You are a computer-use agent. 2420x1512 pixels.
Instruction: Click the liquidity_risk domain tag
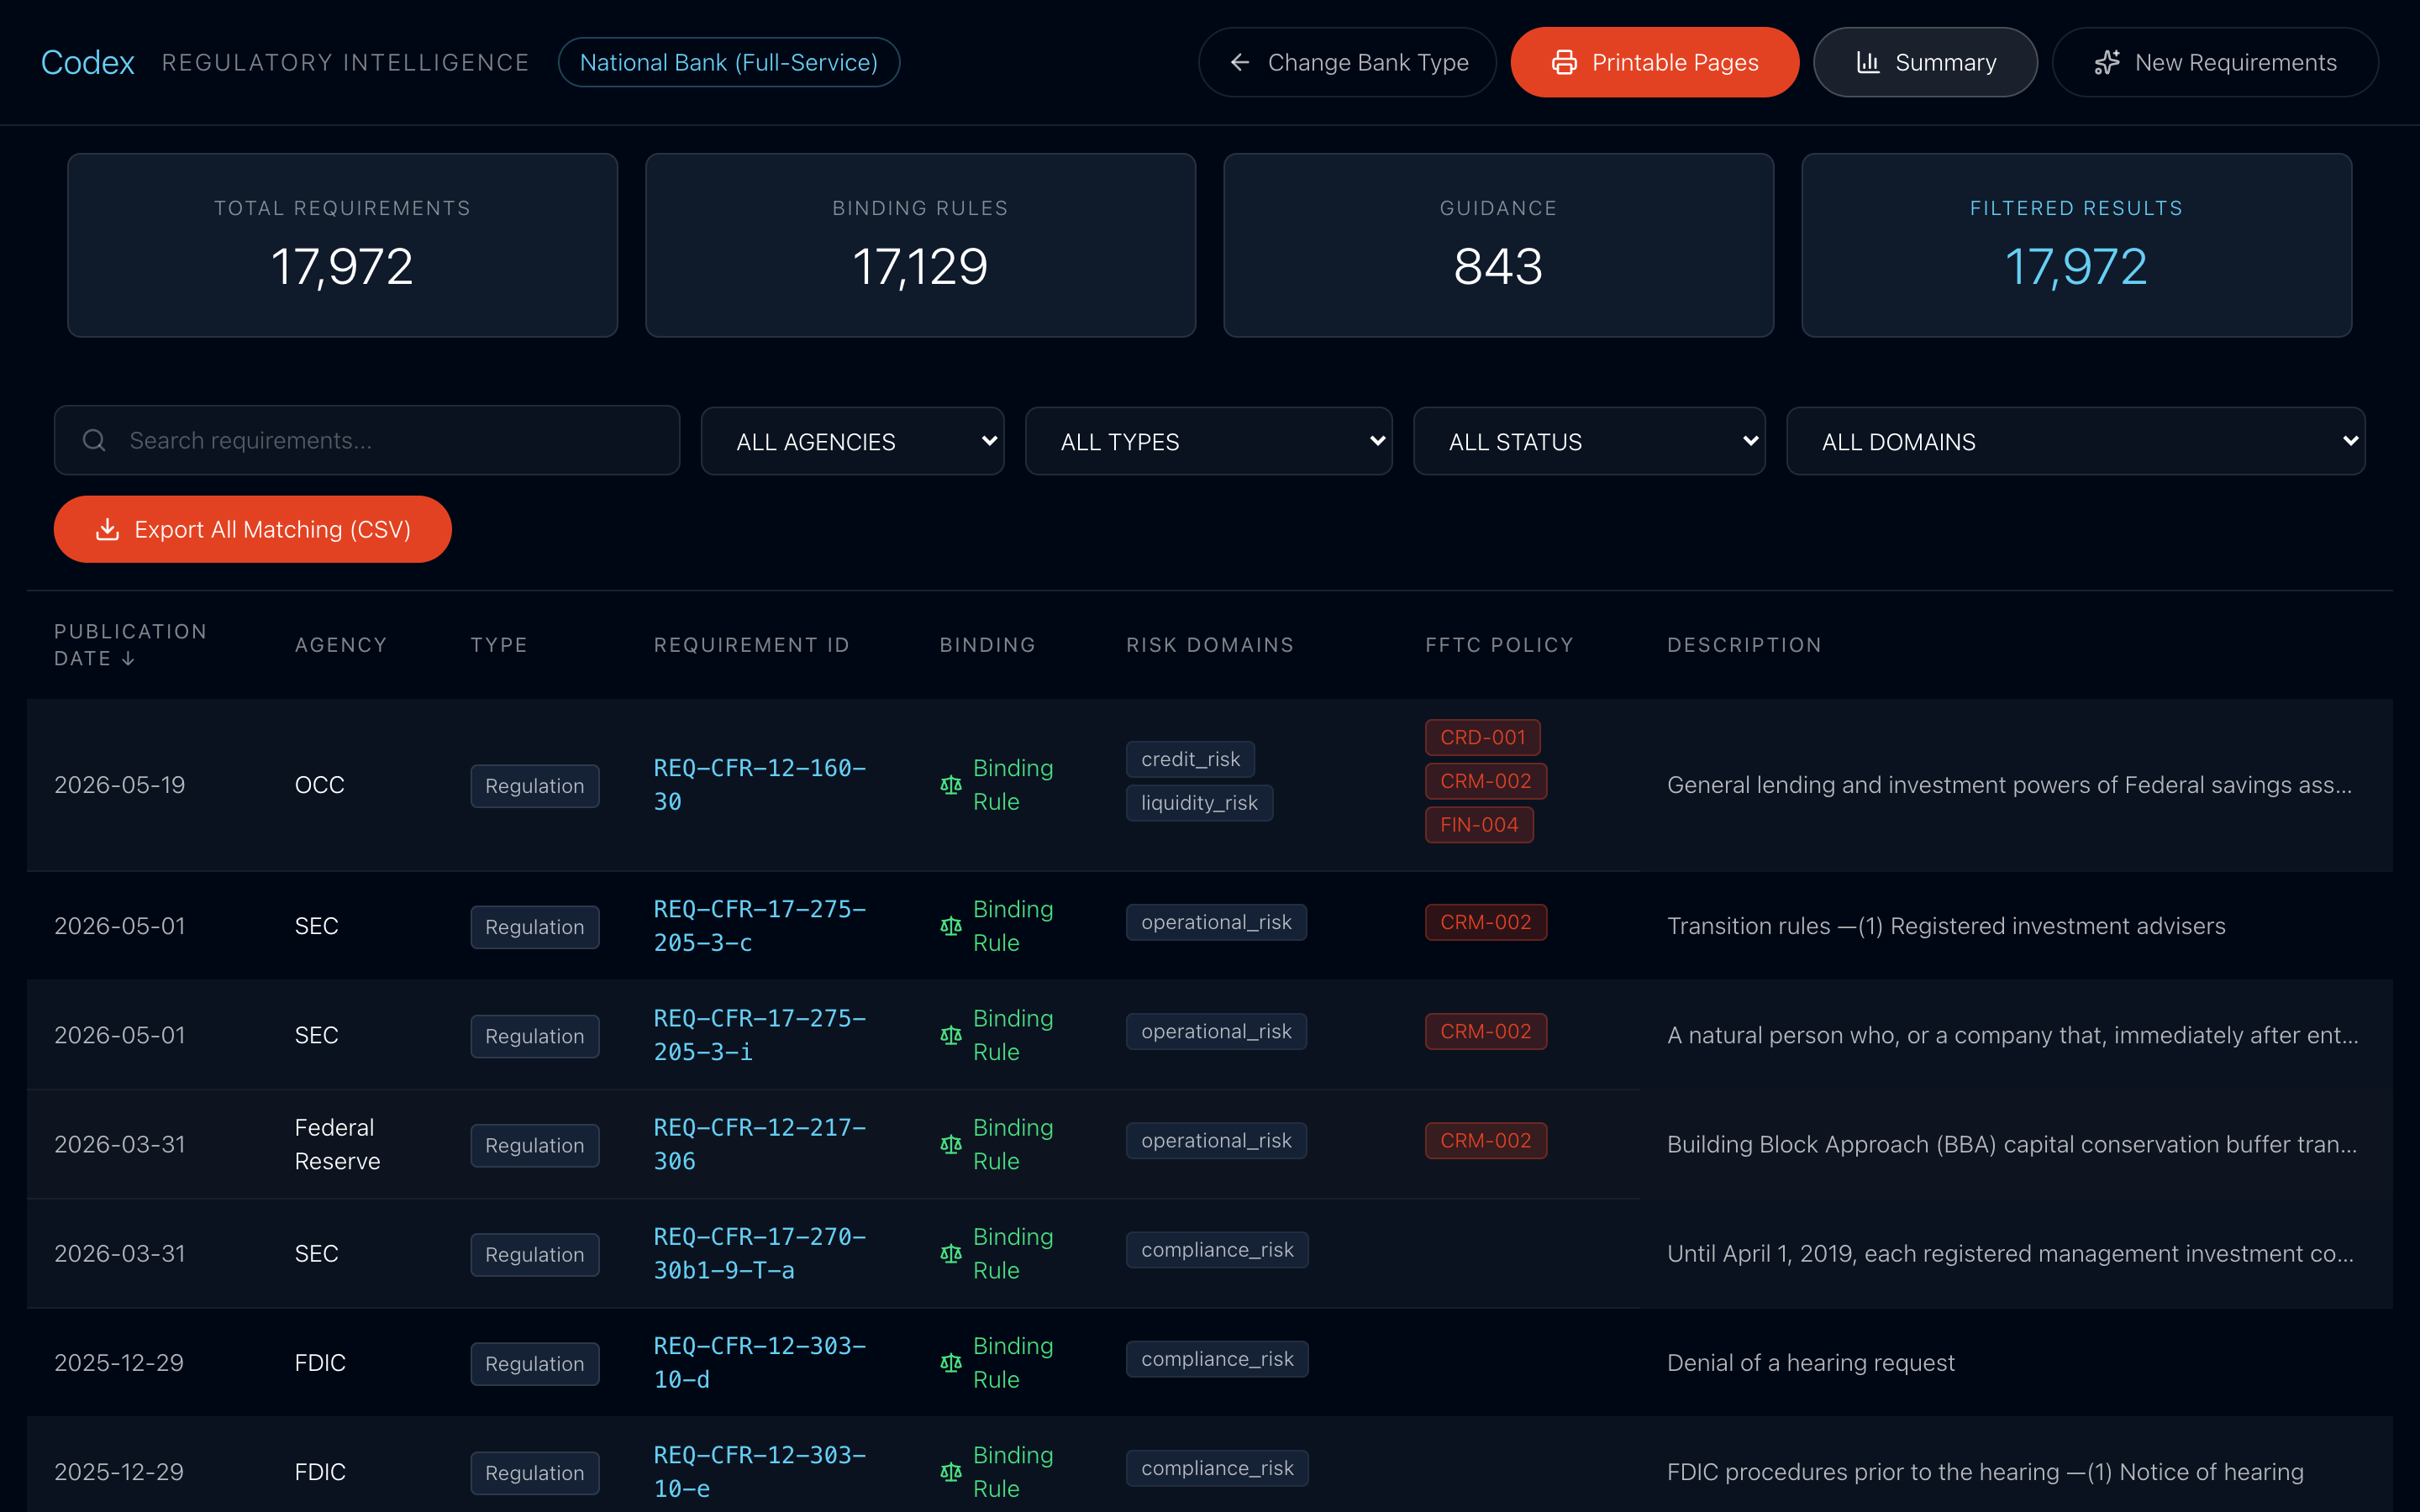tap(1199, 803)
